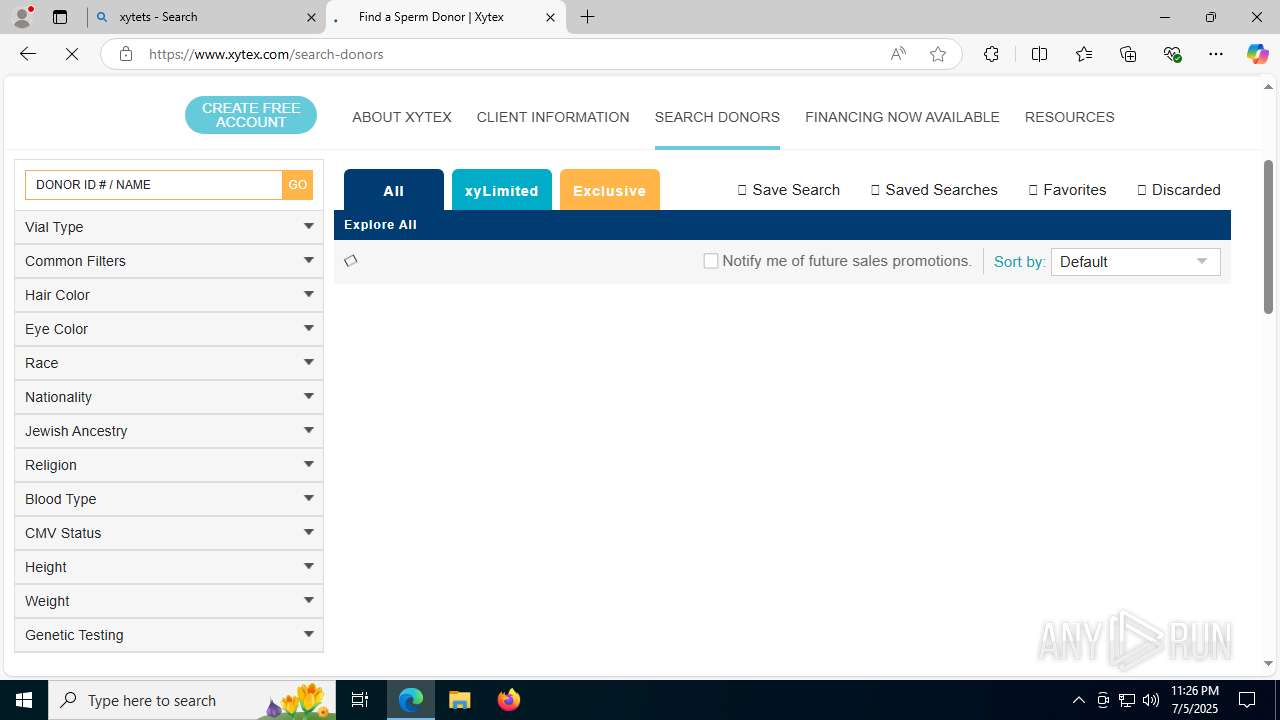Viewport: 1280px width, 720px height.
Task: Open Browser essentials
Action: (1172, 54)
